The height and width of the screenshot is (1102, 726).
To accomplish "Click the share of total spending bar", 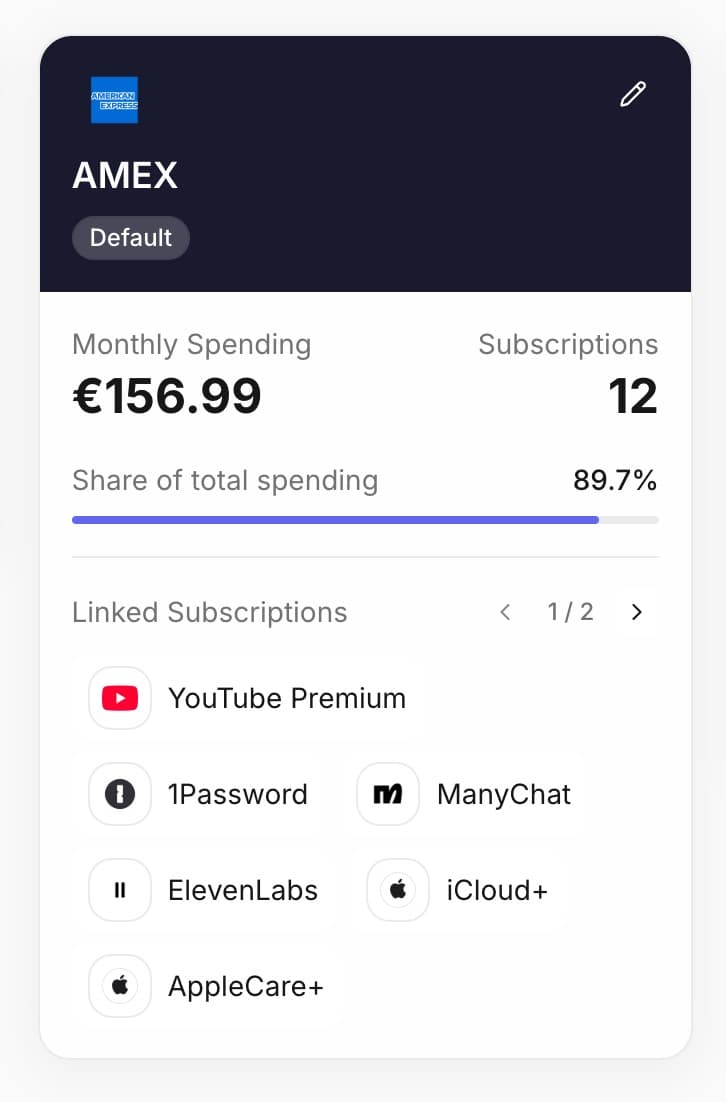I will (x=365, y=520).
